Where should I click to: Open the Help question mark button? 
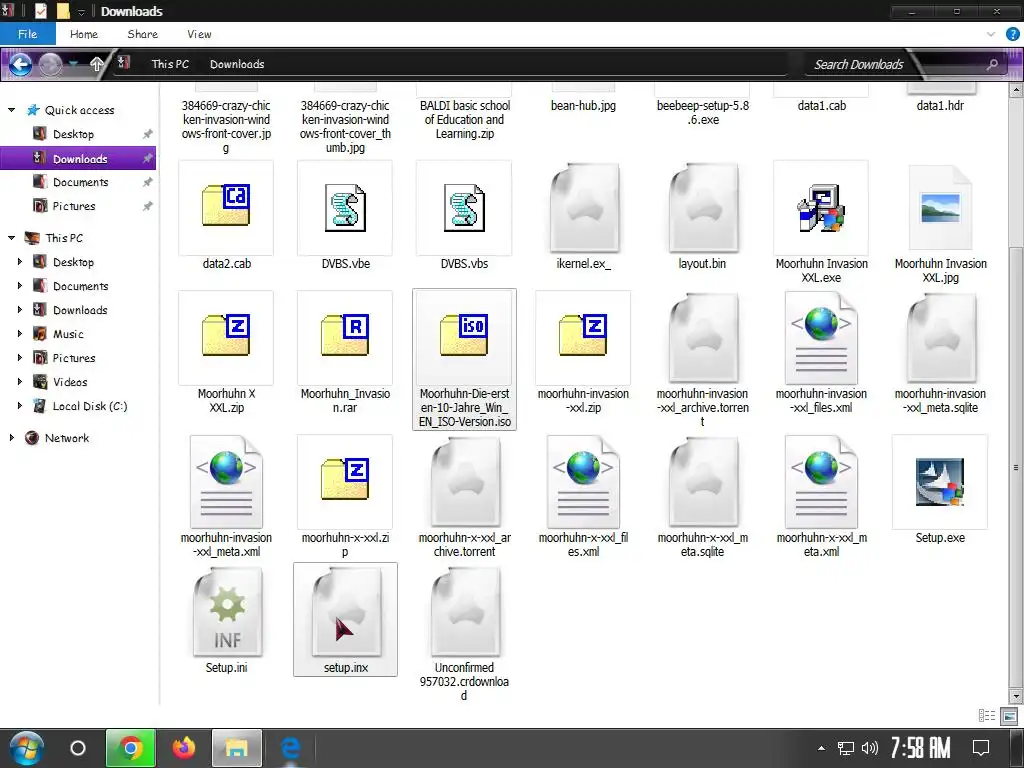coord(1012,34)
